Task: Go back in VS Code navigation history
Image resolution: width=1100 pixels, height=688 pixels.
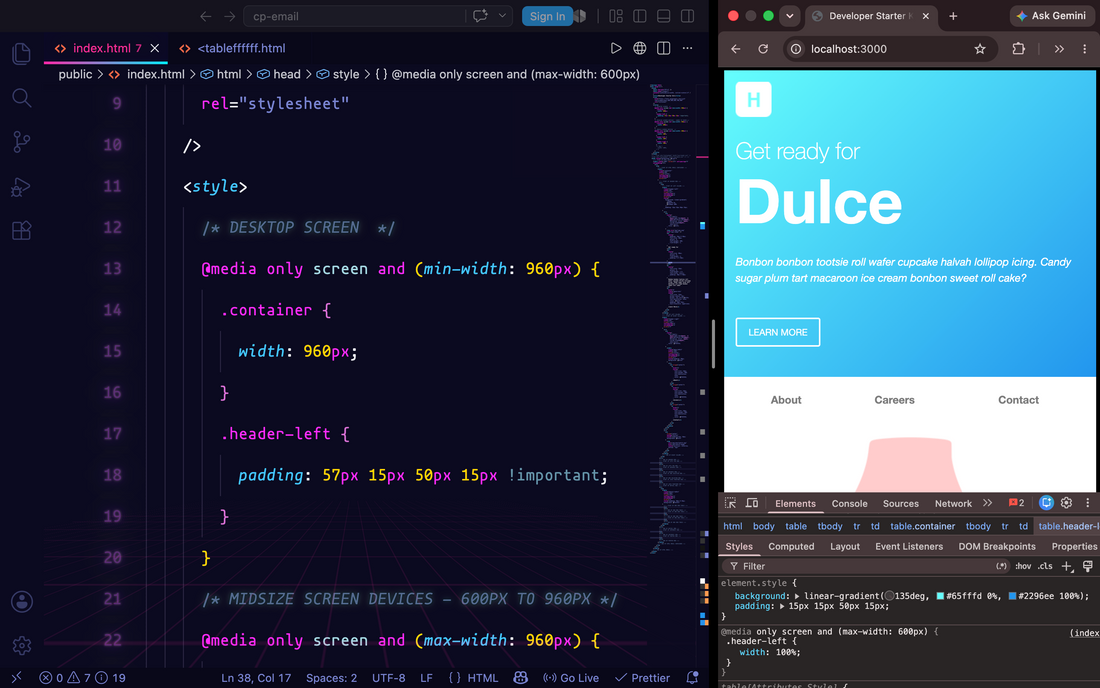Action: (x=206, y=16)
